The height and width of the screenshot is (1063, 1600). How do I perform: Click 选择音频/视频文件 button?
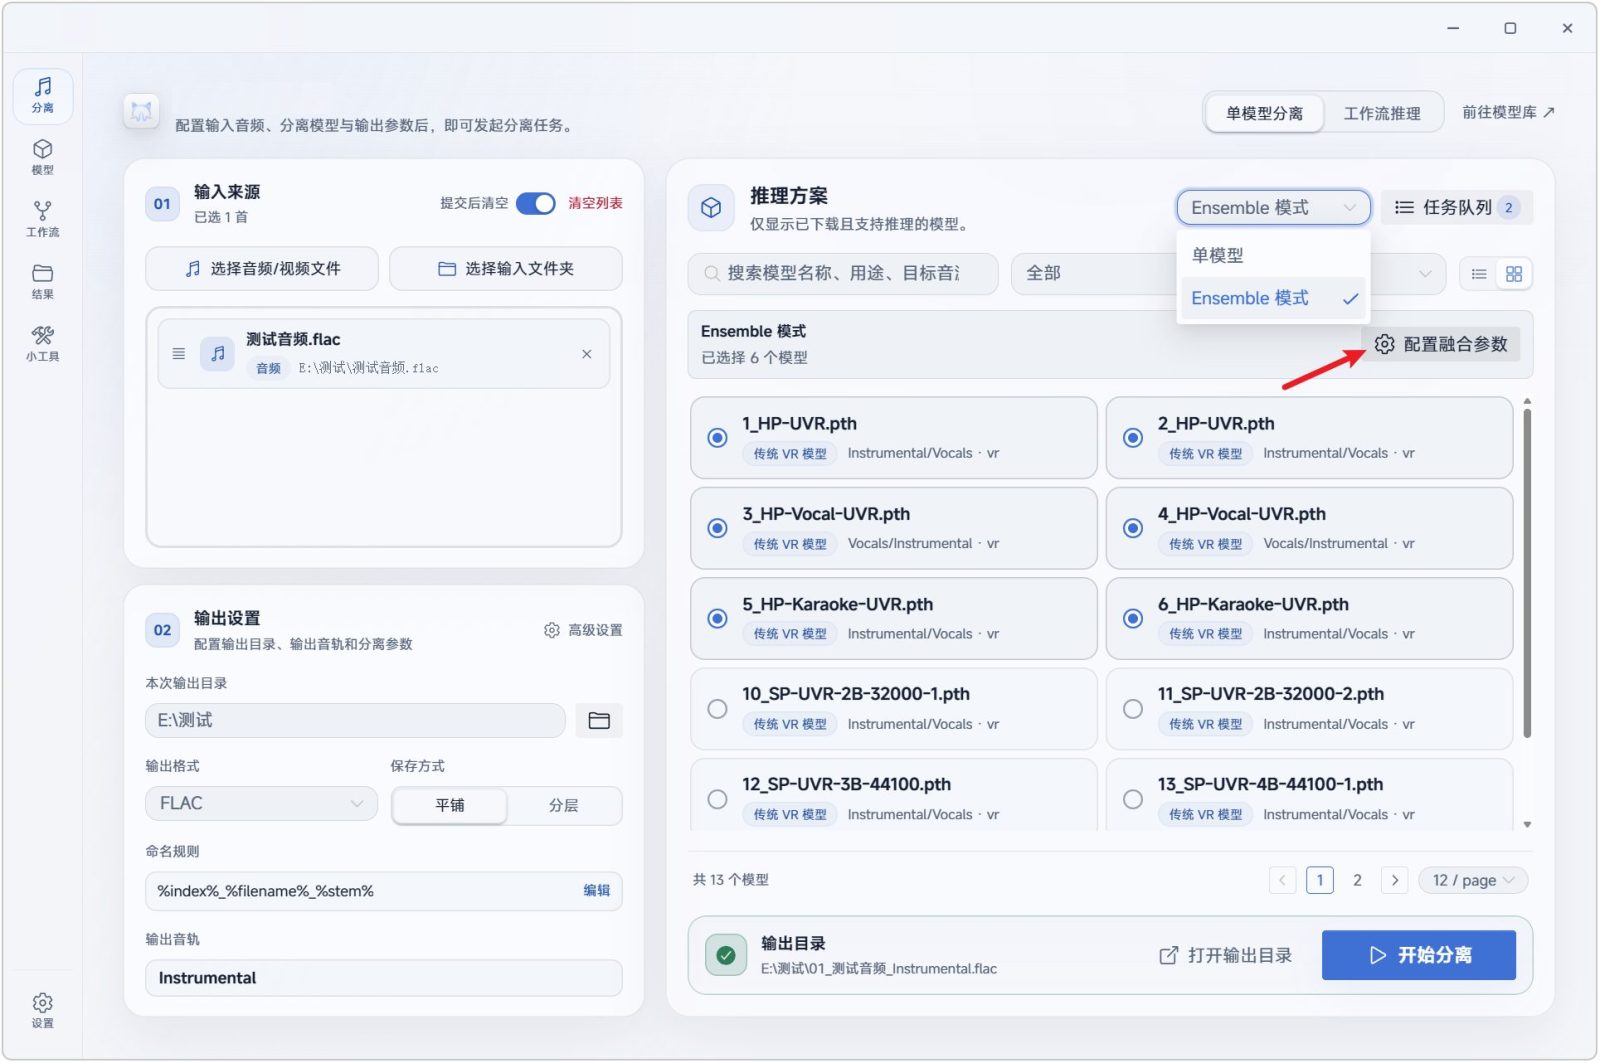pyautogui.click(x=262, y=269)
